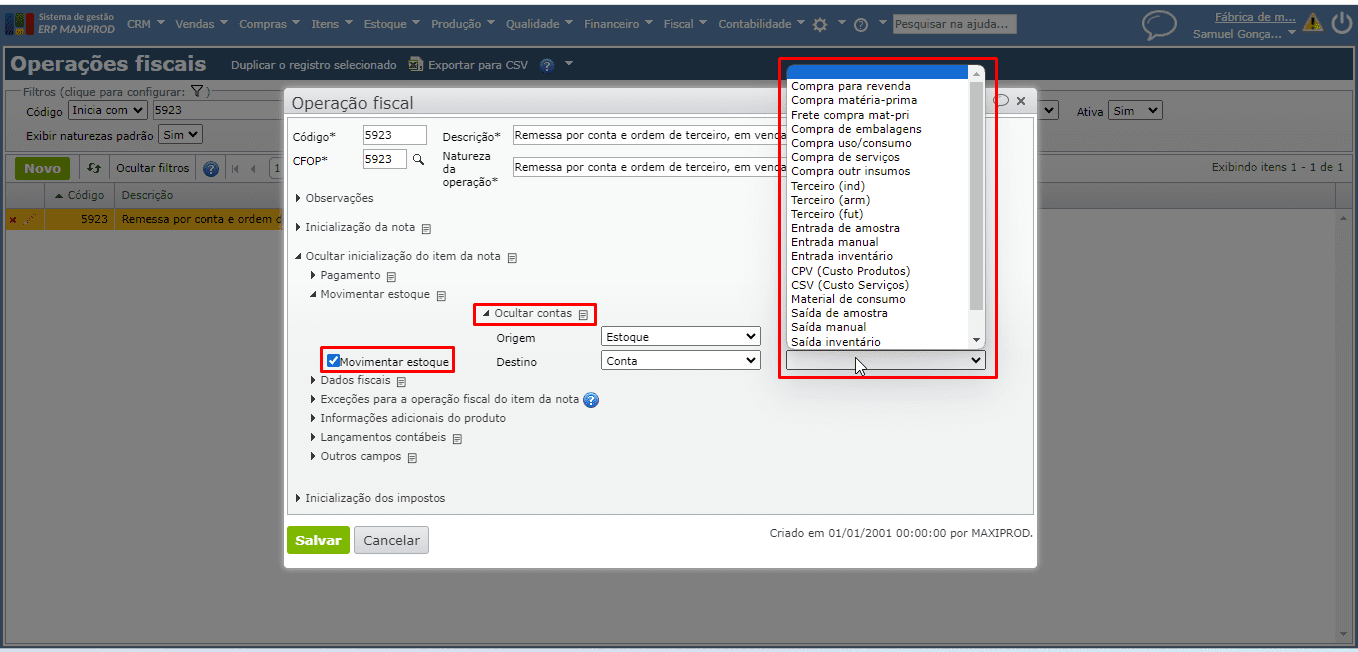Expand the Dados fiscais section
The height and width of the screenshot is (652, 1358).
[x=351, y=380]
